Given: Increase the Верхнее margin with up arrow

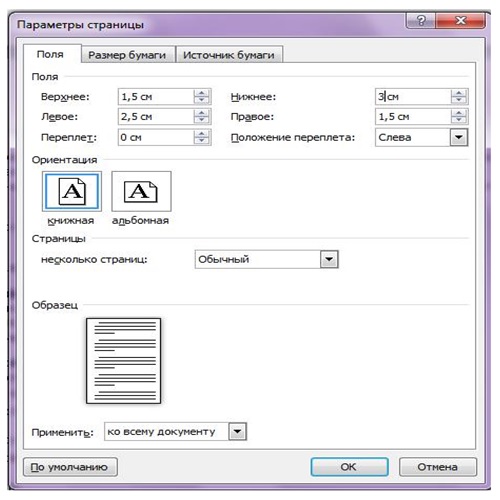Looking at the screenshot, I should pos(201,93).
